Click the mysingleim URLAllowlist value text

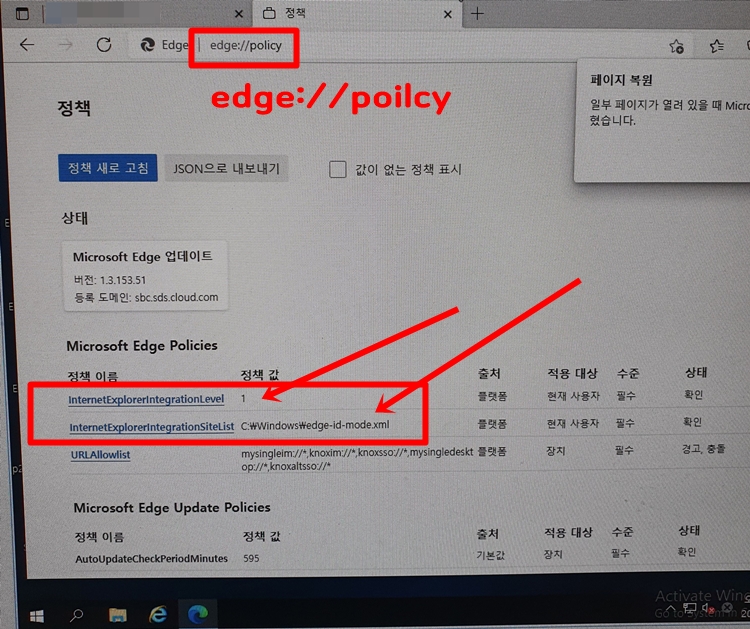[x=357, y=459]
